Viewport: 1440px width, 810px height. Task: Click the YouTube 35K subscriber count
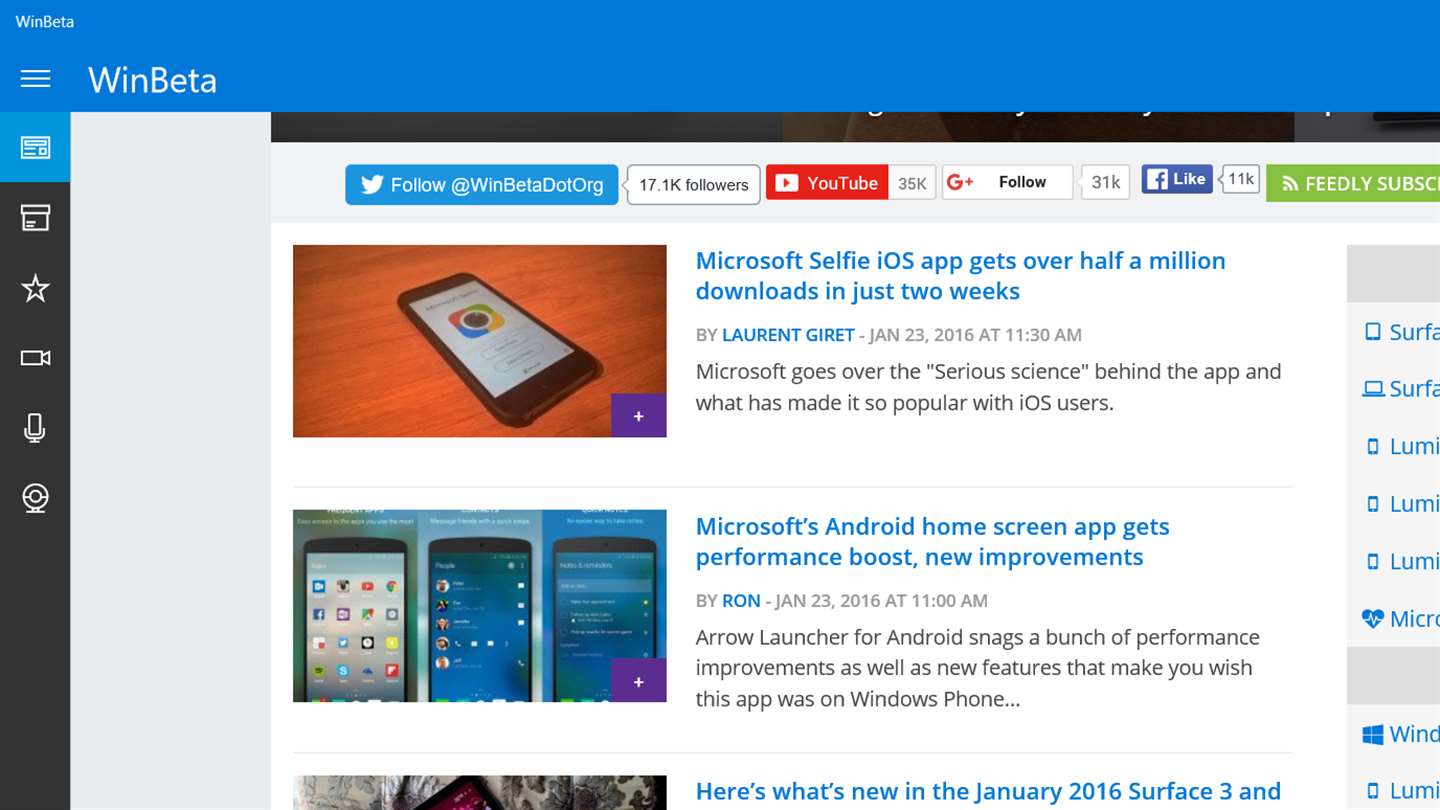(x=912, y=183)
